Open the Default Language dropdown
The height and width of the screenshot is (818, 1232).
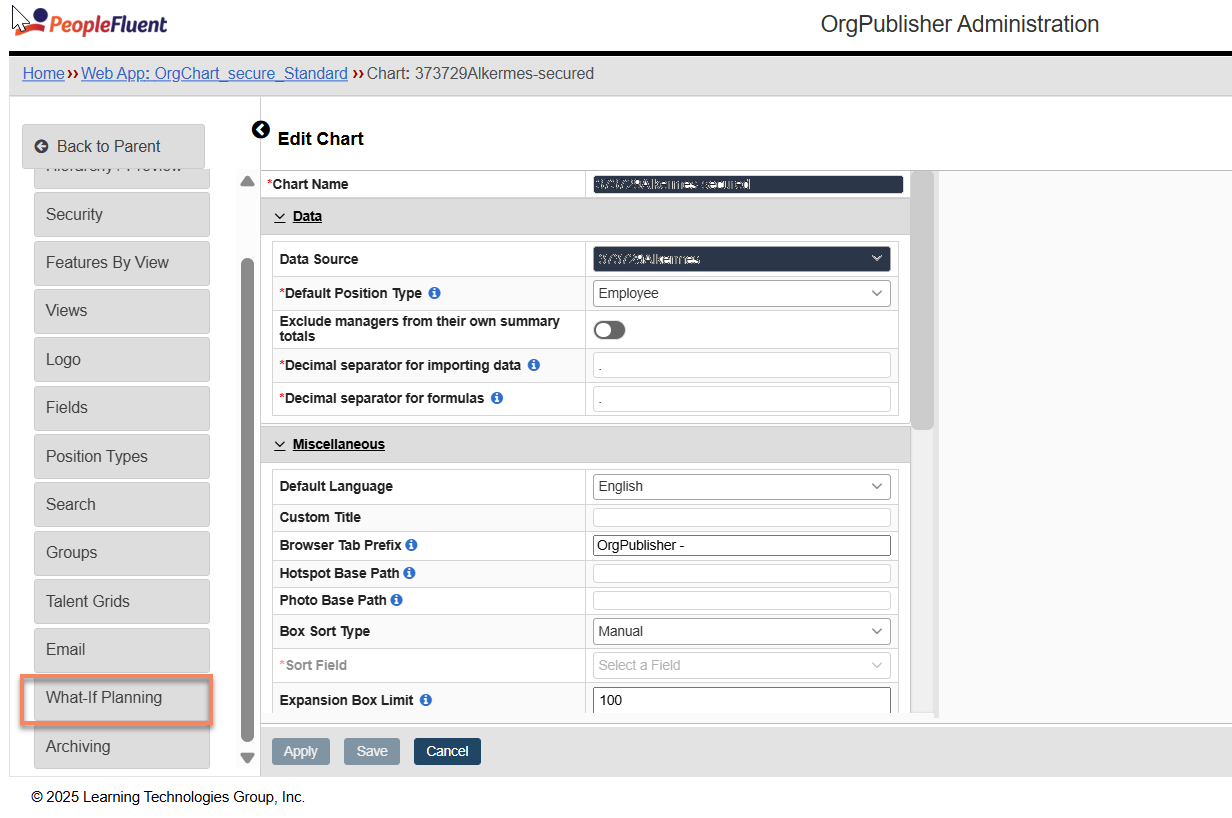(742, 486)
